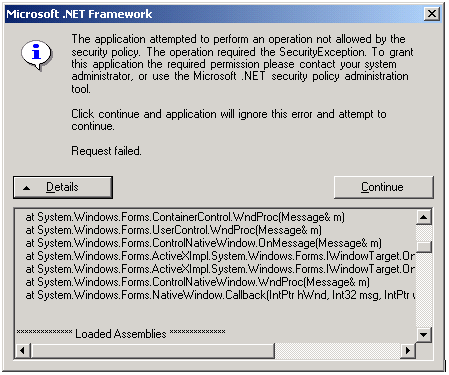The width and height of the screenshot is (449, 375).
Task: Click the Loaded Assemblies heading text
Action: [121, 334]
